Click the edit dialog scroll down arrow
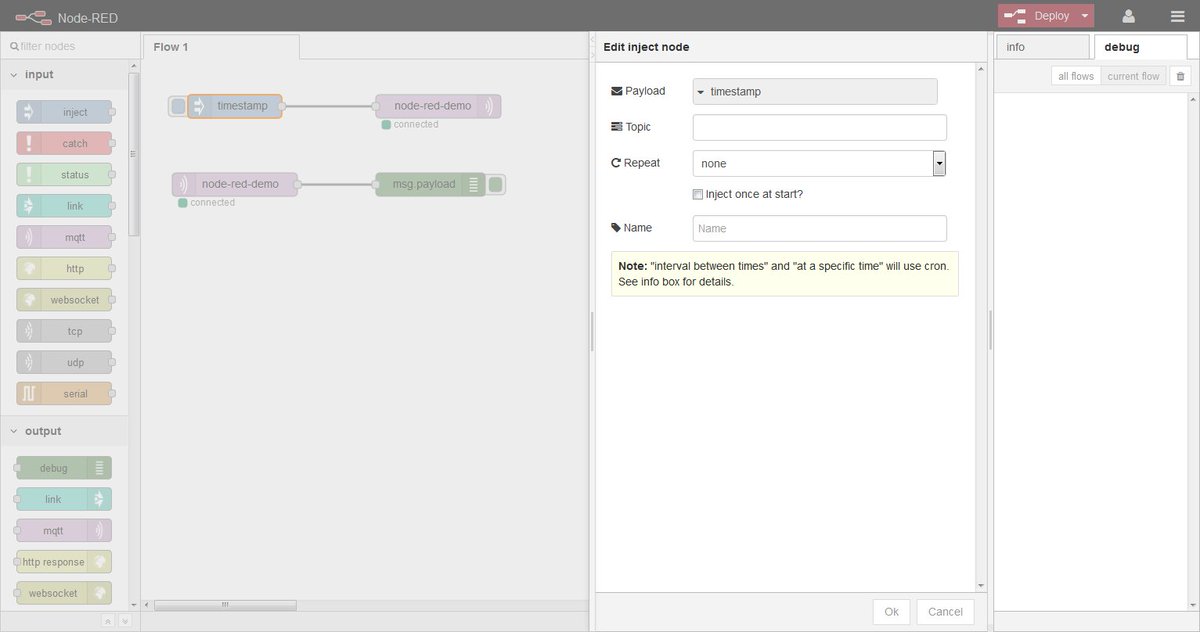The width and height of the screenshot is (1200, 632). pos(980,585)
